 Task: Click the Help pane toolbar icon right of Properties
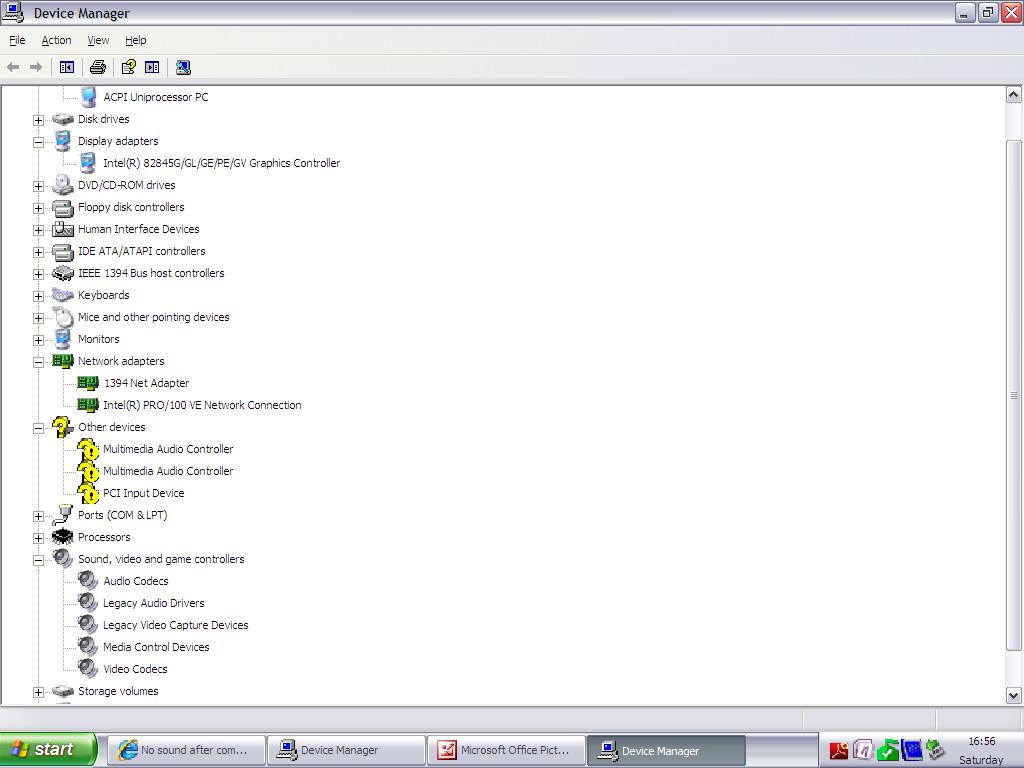coord(152,67)
